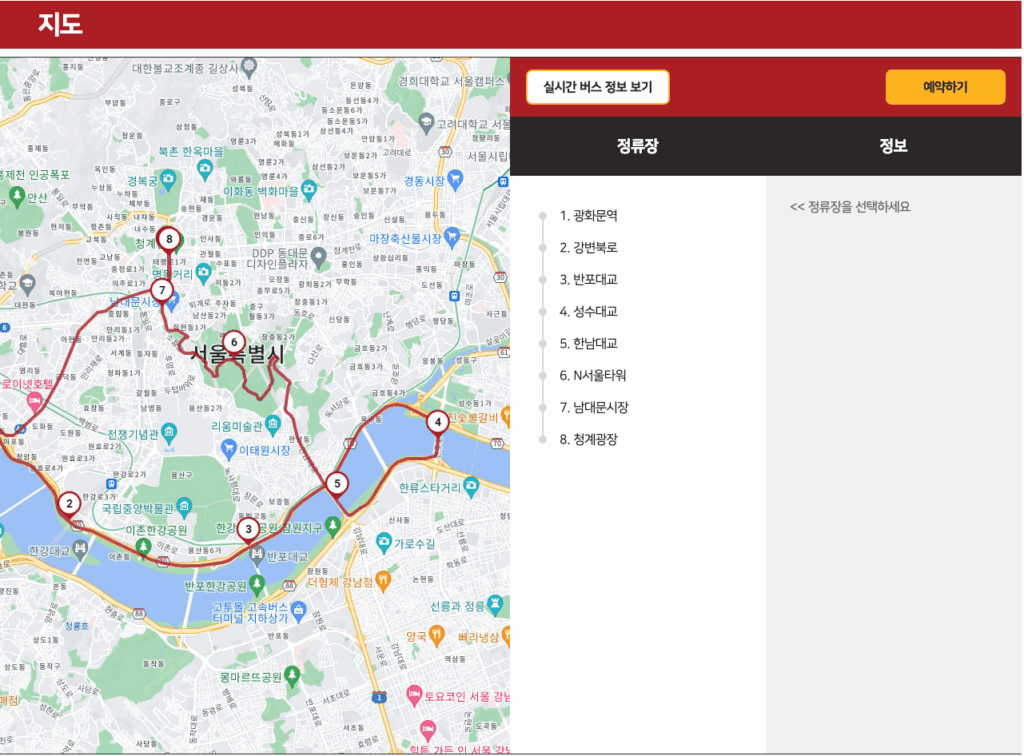Select the 정보 column header
This screenshot has height=756, width=1024.
coord(893,146)
